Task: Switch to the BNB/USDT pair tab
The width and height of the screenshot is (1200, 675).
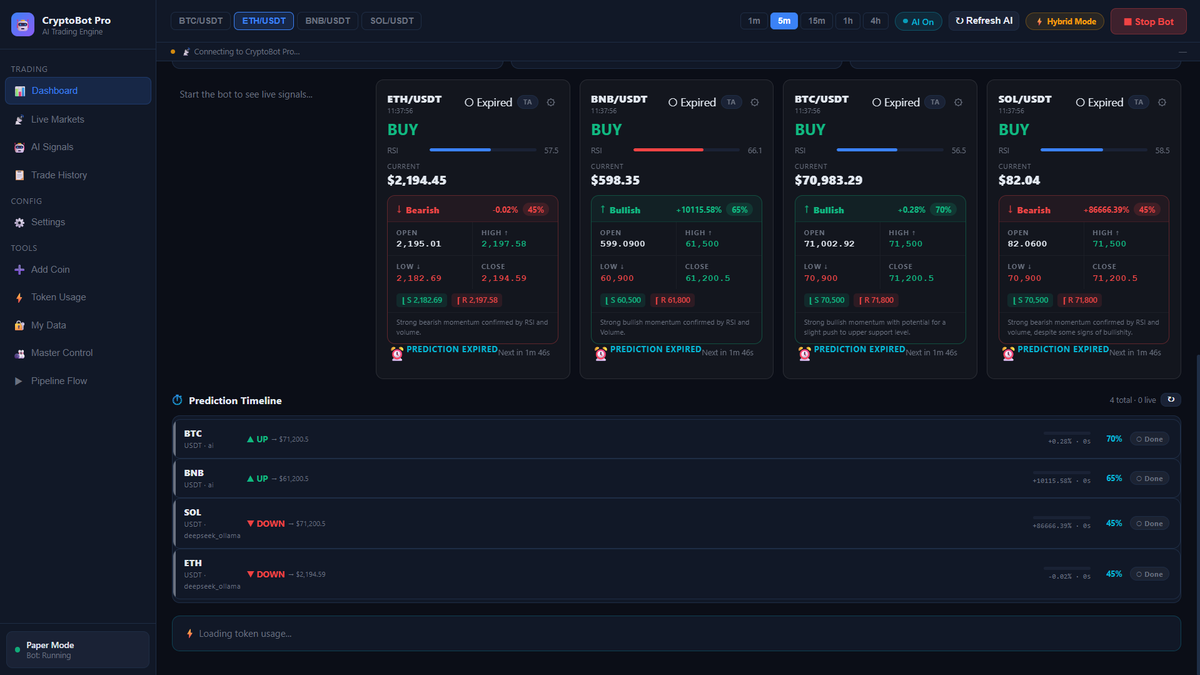Action: coord(327,21)
